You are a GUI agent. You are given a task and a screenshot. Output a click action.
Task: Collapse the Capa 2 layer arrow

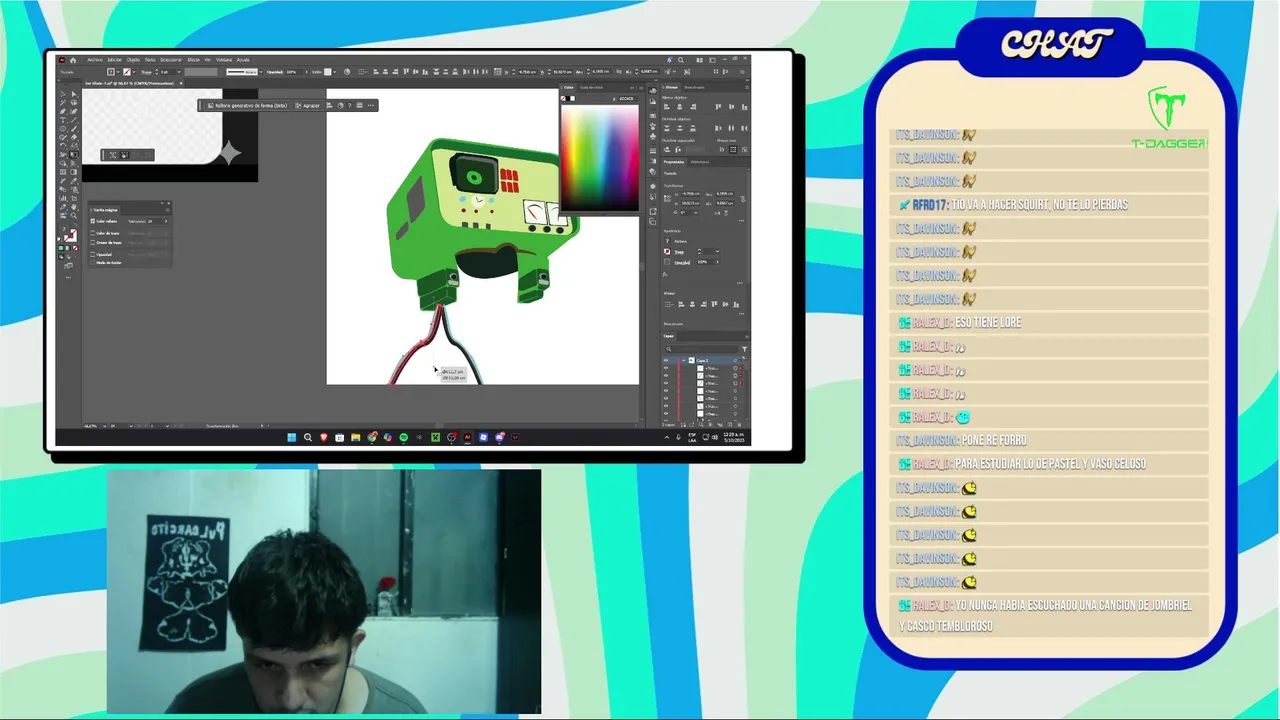pyautogui.click(x=684, y=361)
